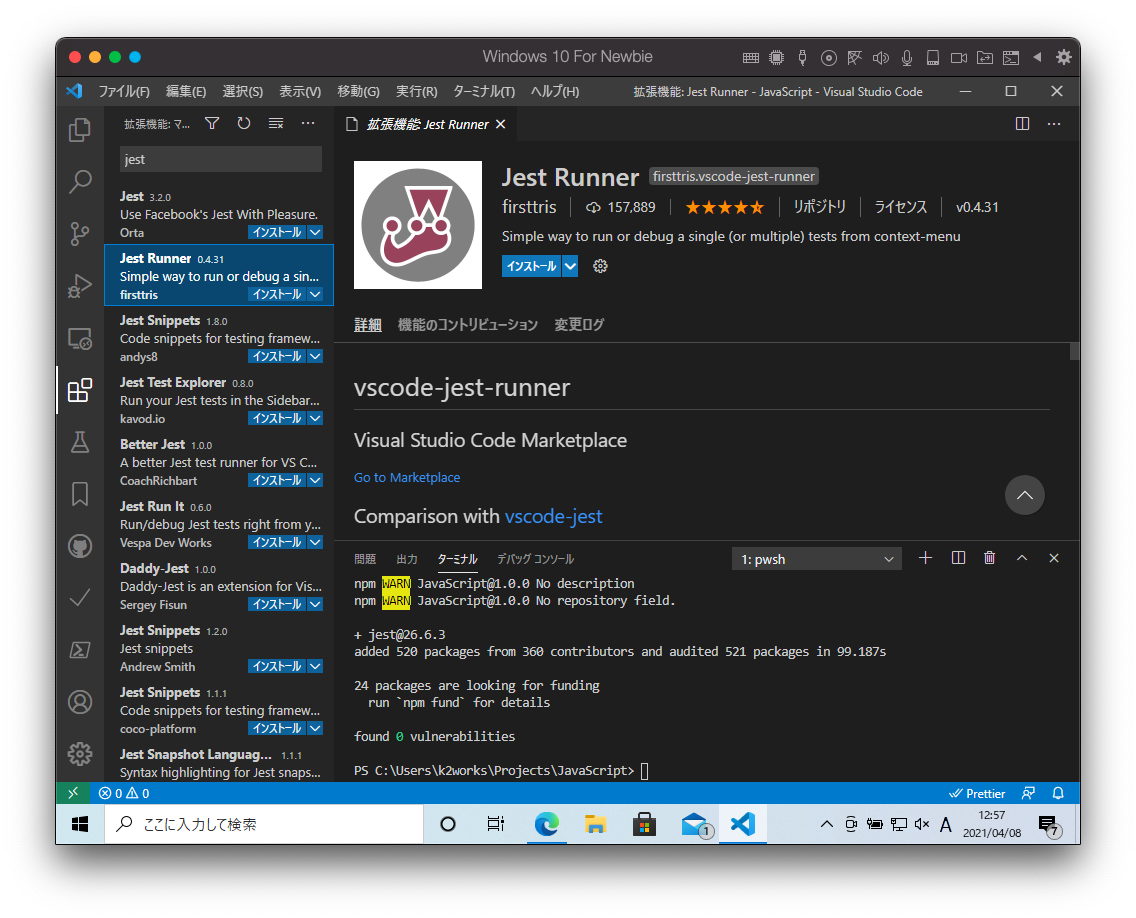
Task: Clear extensions search results icon
Action: (276, 124)
